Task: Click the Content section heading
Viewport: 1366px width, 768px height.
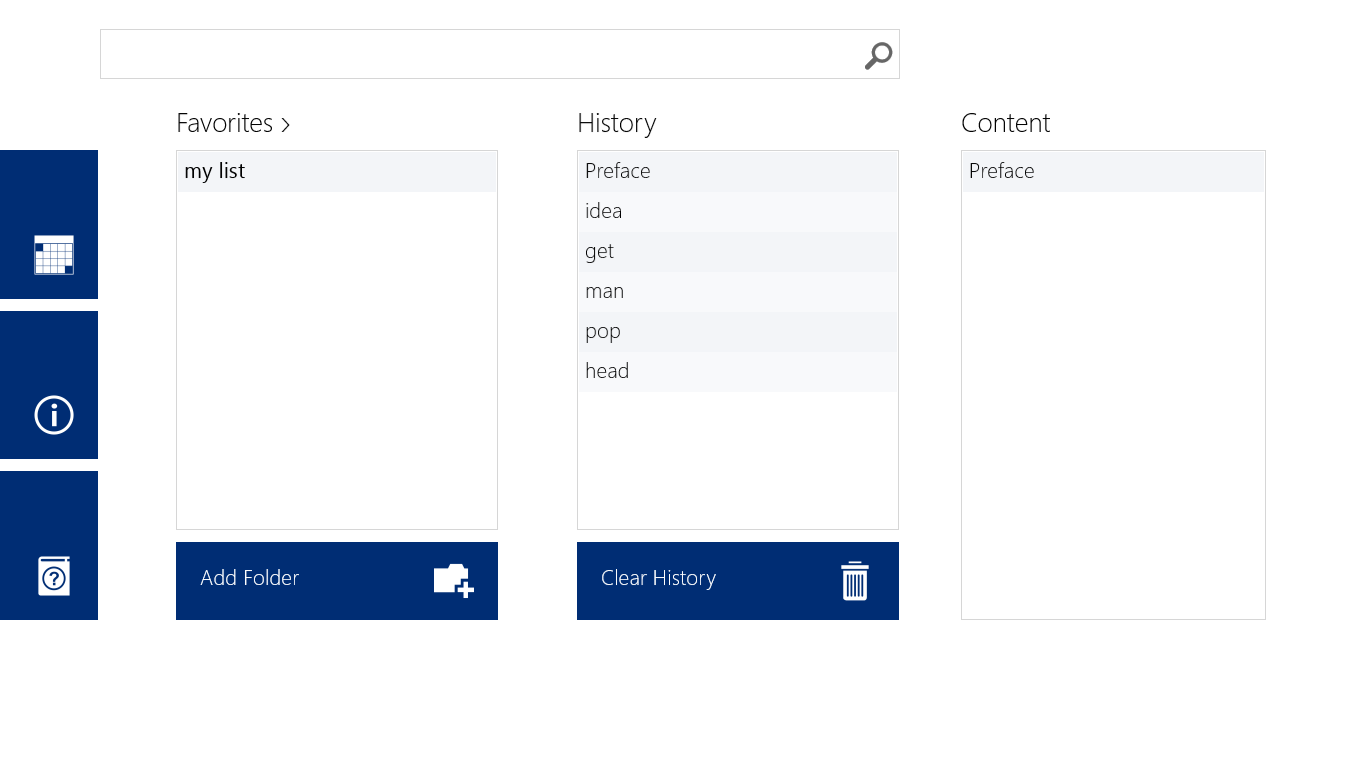Action: click(1005, 123)
